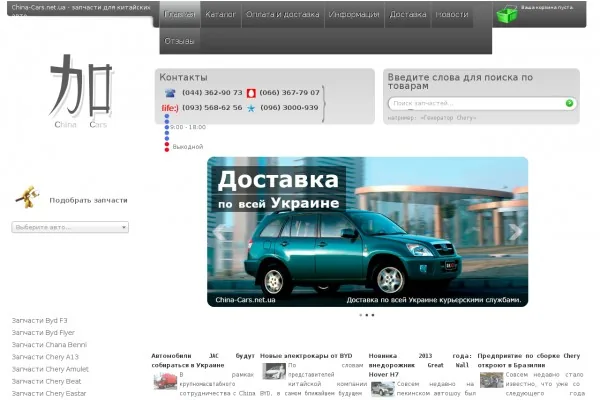
Task: Click the China Cars hieroglyph logo
Action: tap(81, 91)
